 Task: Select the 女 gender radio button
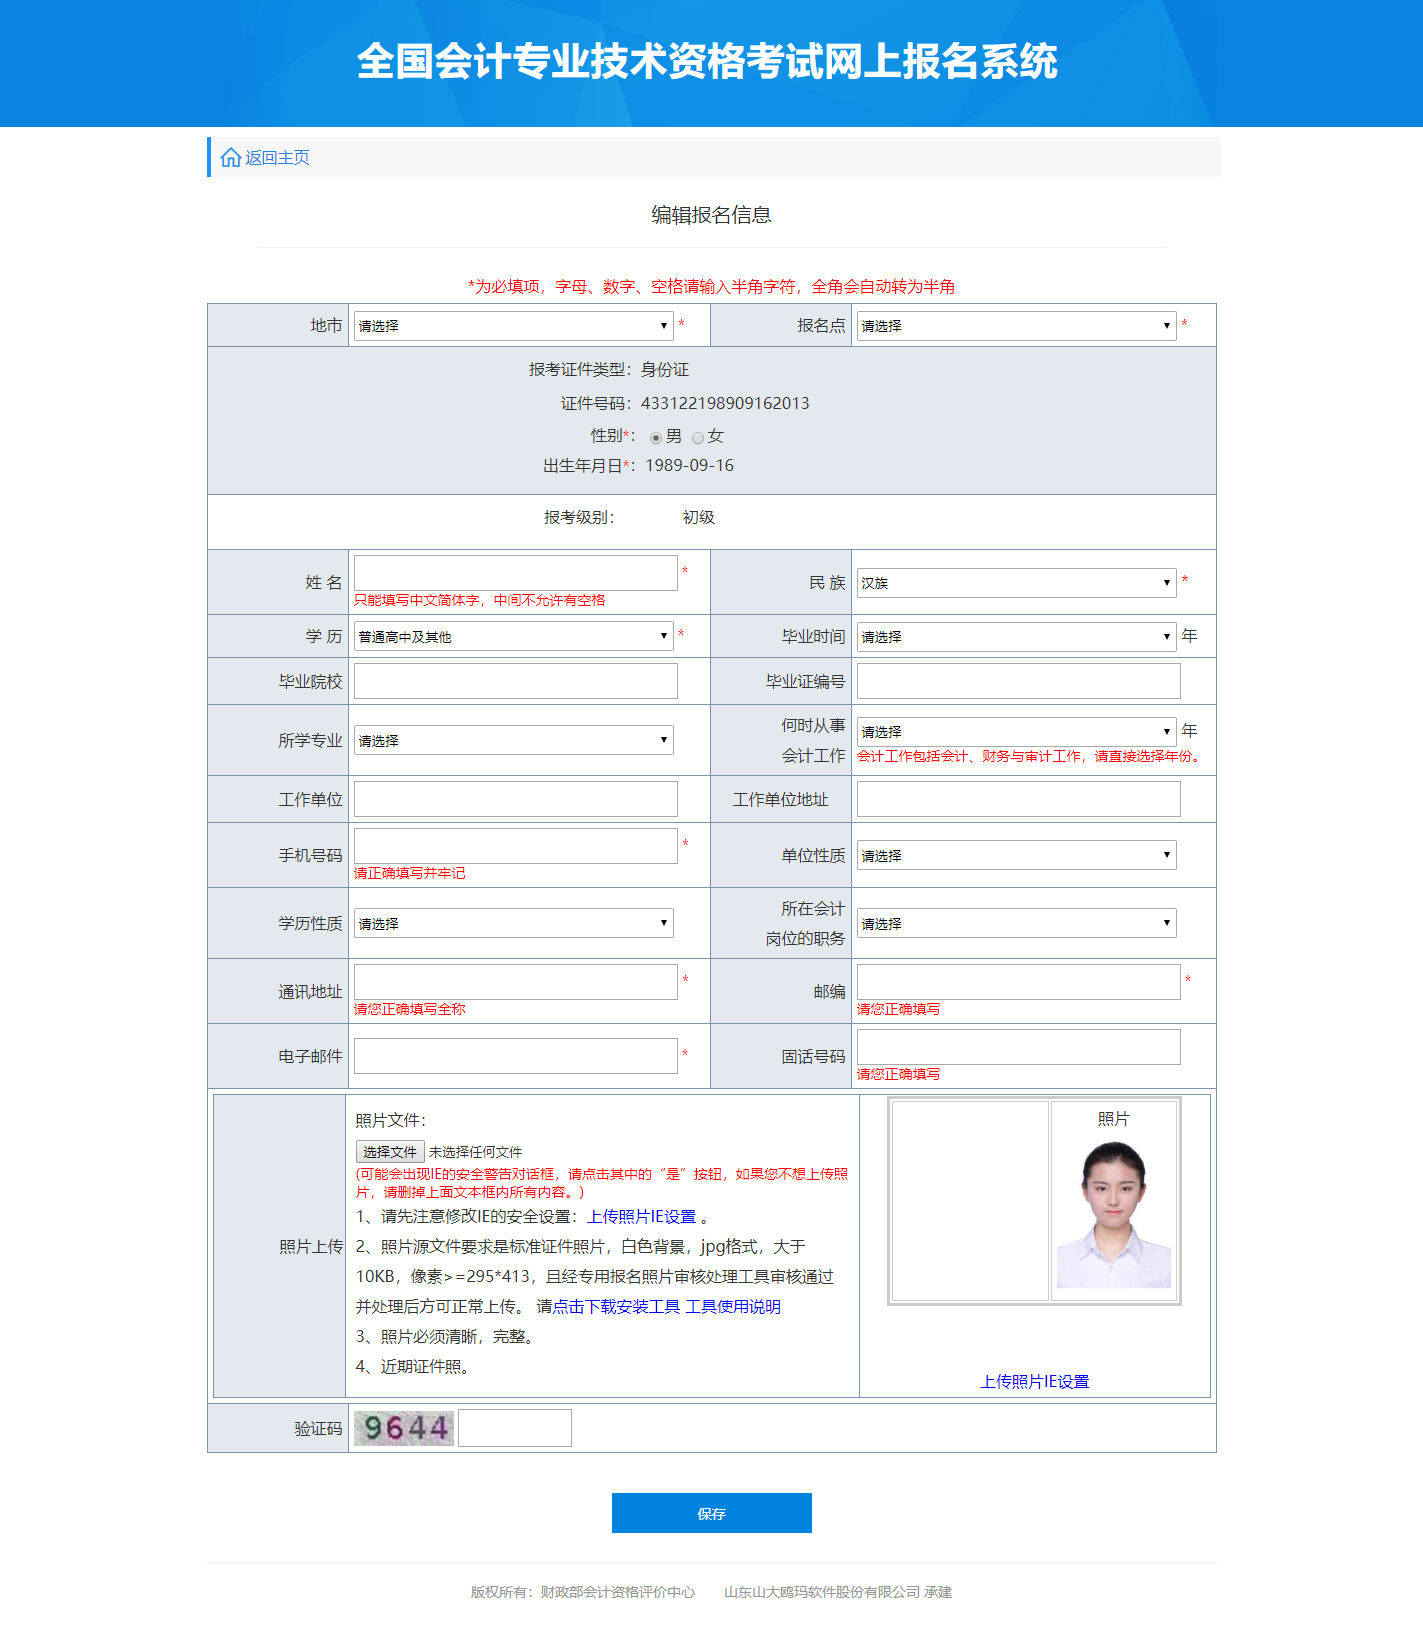click(698, 438)
